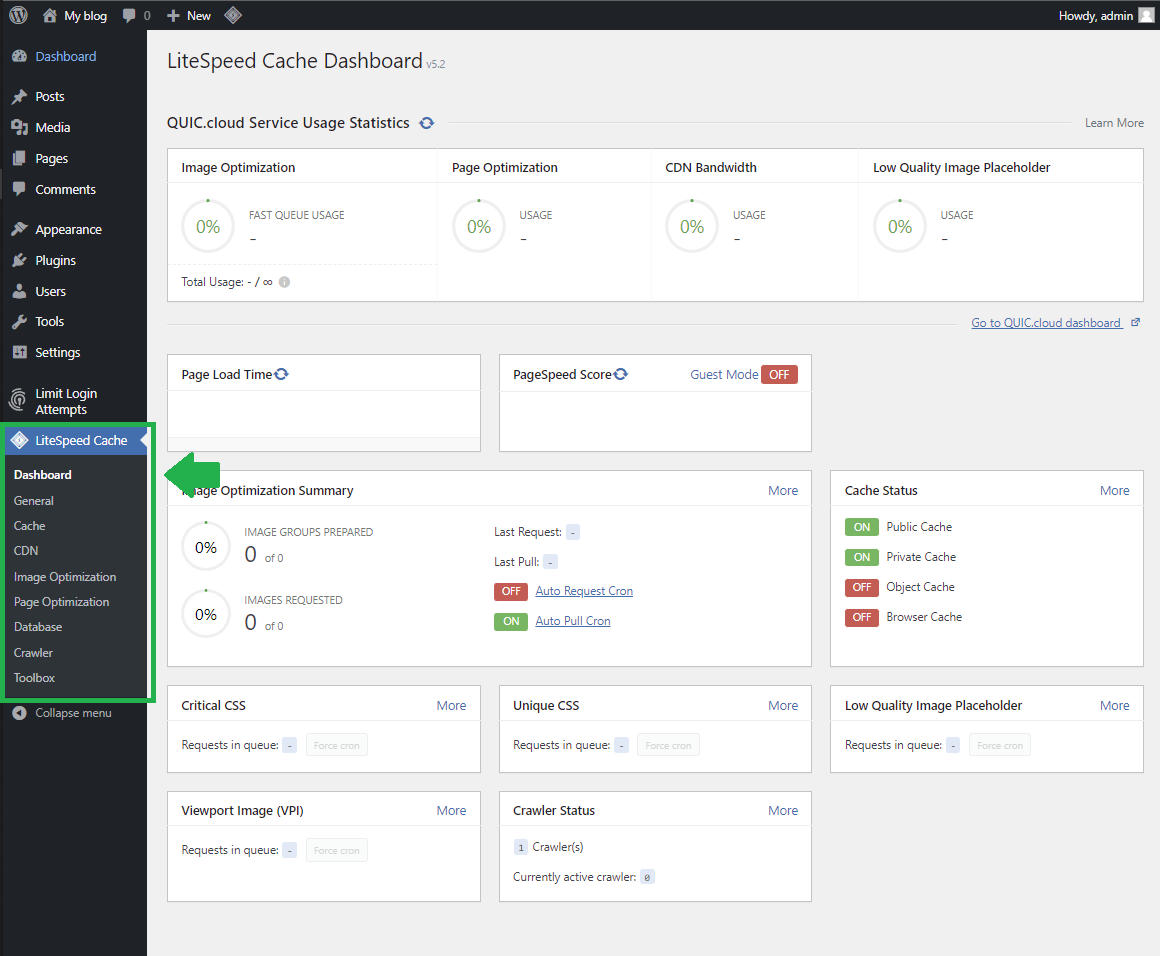Open Cache submenu item
The height and width of the screenshot is (956, 1160).
point(30,526)
